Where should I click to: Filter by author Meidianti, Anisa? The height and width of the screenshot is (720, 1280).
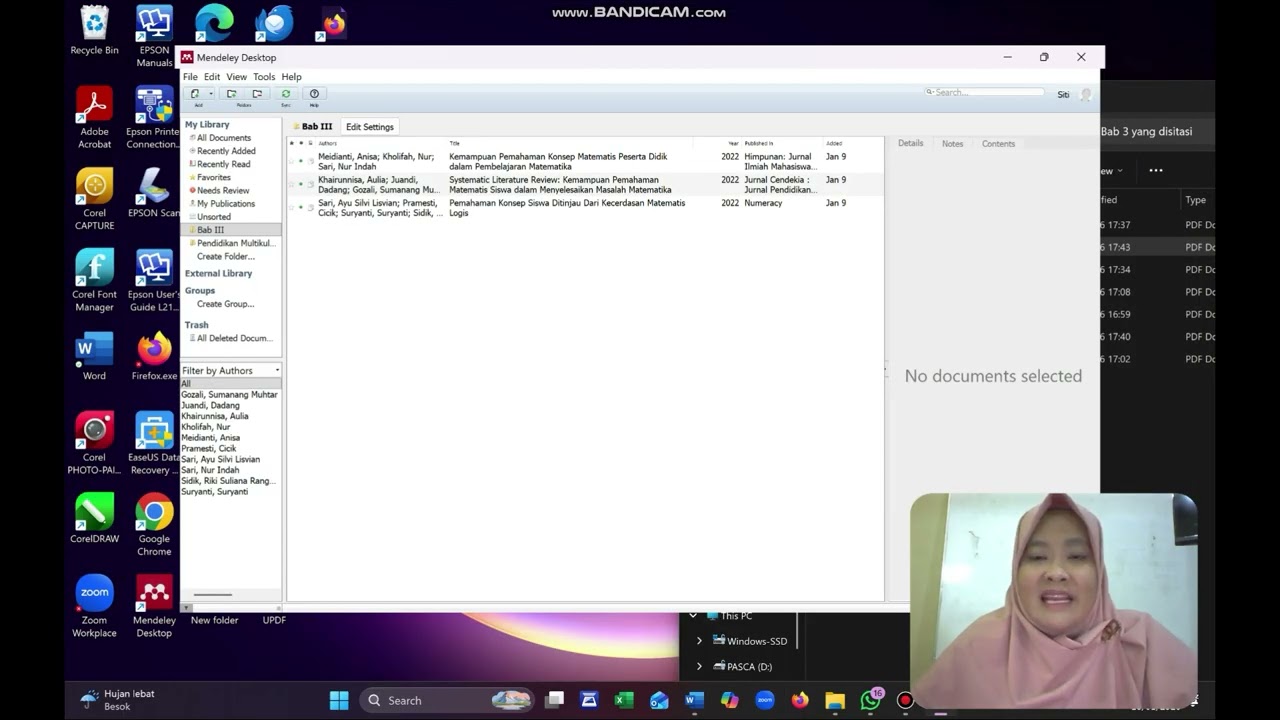210,438
